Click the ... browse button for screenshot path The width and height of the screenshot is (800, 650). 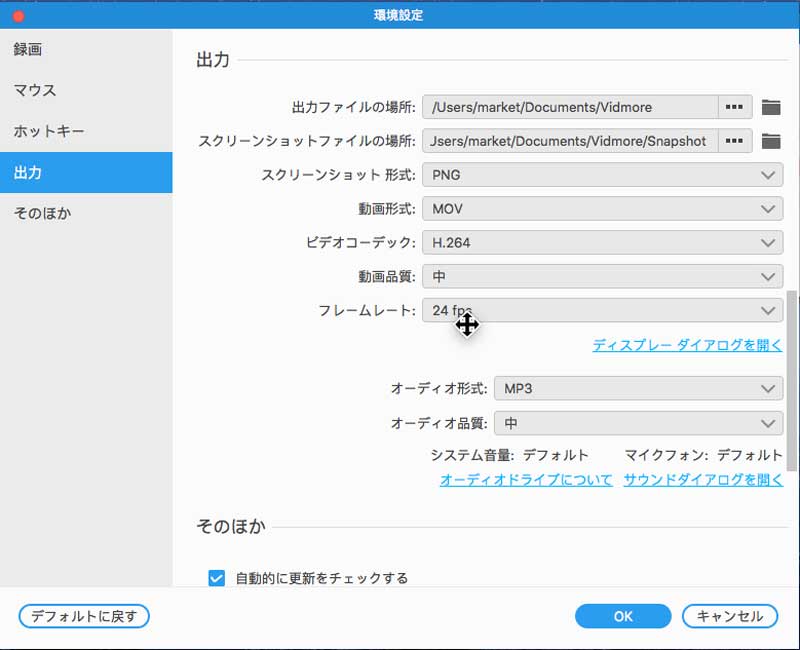coord(736,140)
